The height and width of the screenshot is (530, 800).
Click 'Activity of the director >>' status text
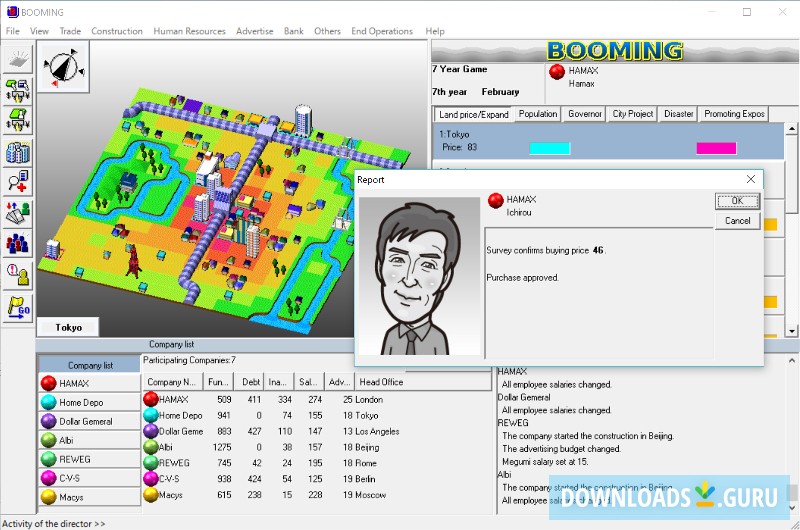coord(54,524)
